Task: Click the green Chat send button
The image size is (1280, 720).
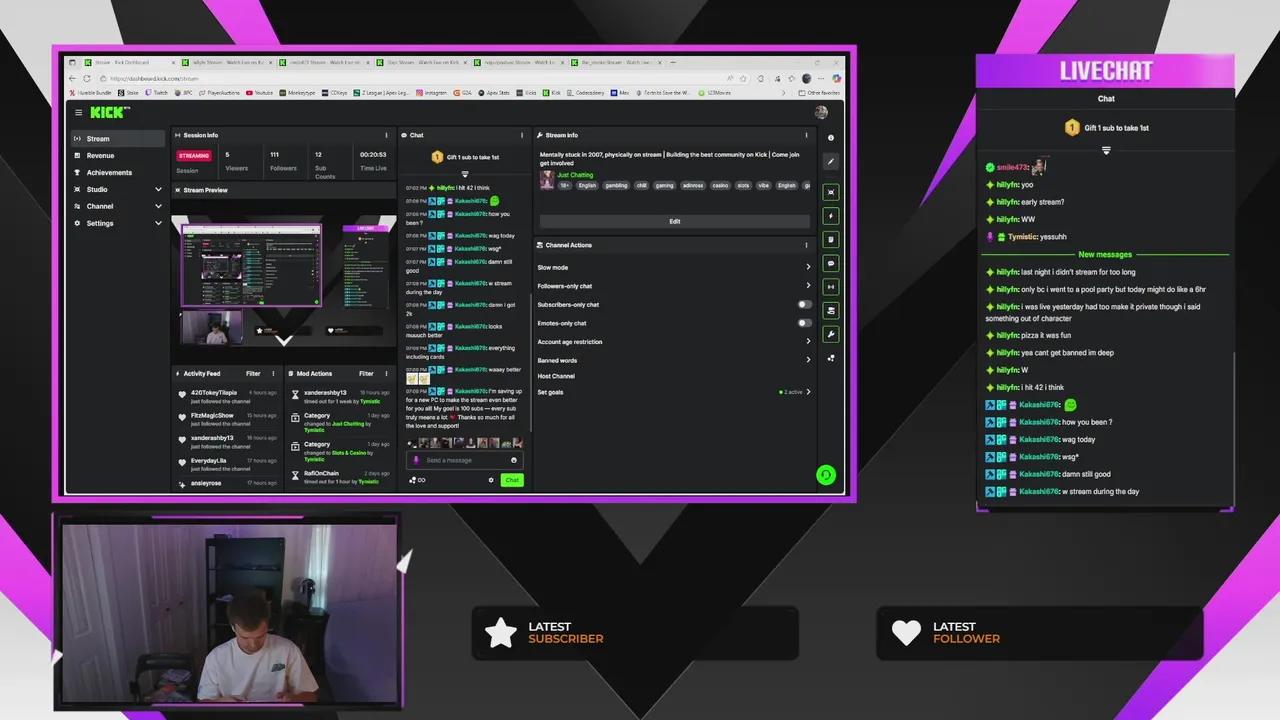Action: [511, 480]
